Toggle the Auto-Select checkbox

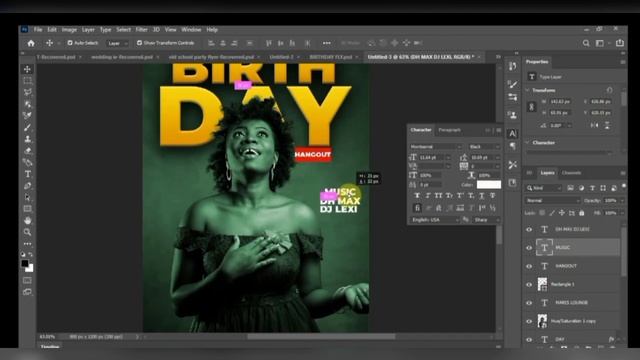point(70,43)
